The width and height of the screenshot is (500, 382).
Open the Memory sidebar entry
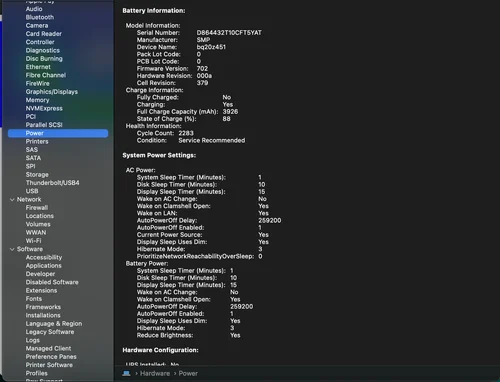tap(37, 100)
